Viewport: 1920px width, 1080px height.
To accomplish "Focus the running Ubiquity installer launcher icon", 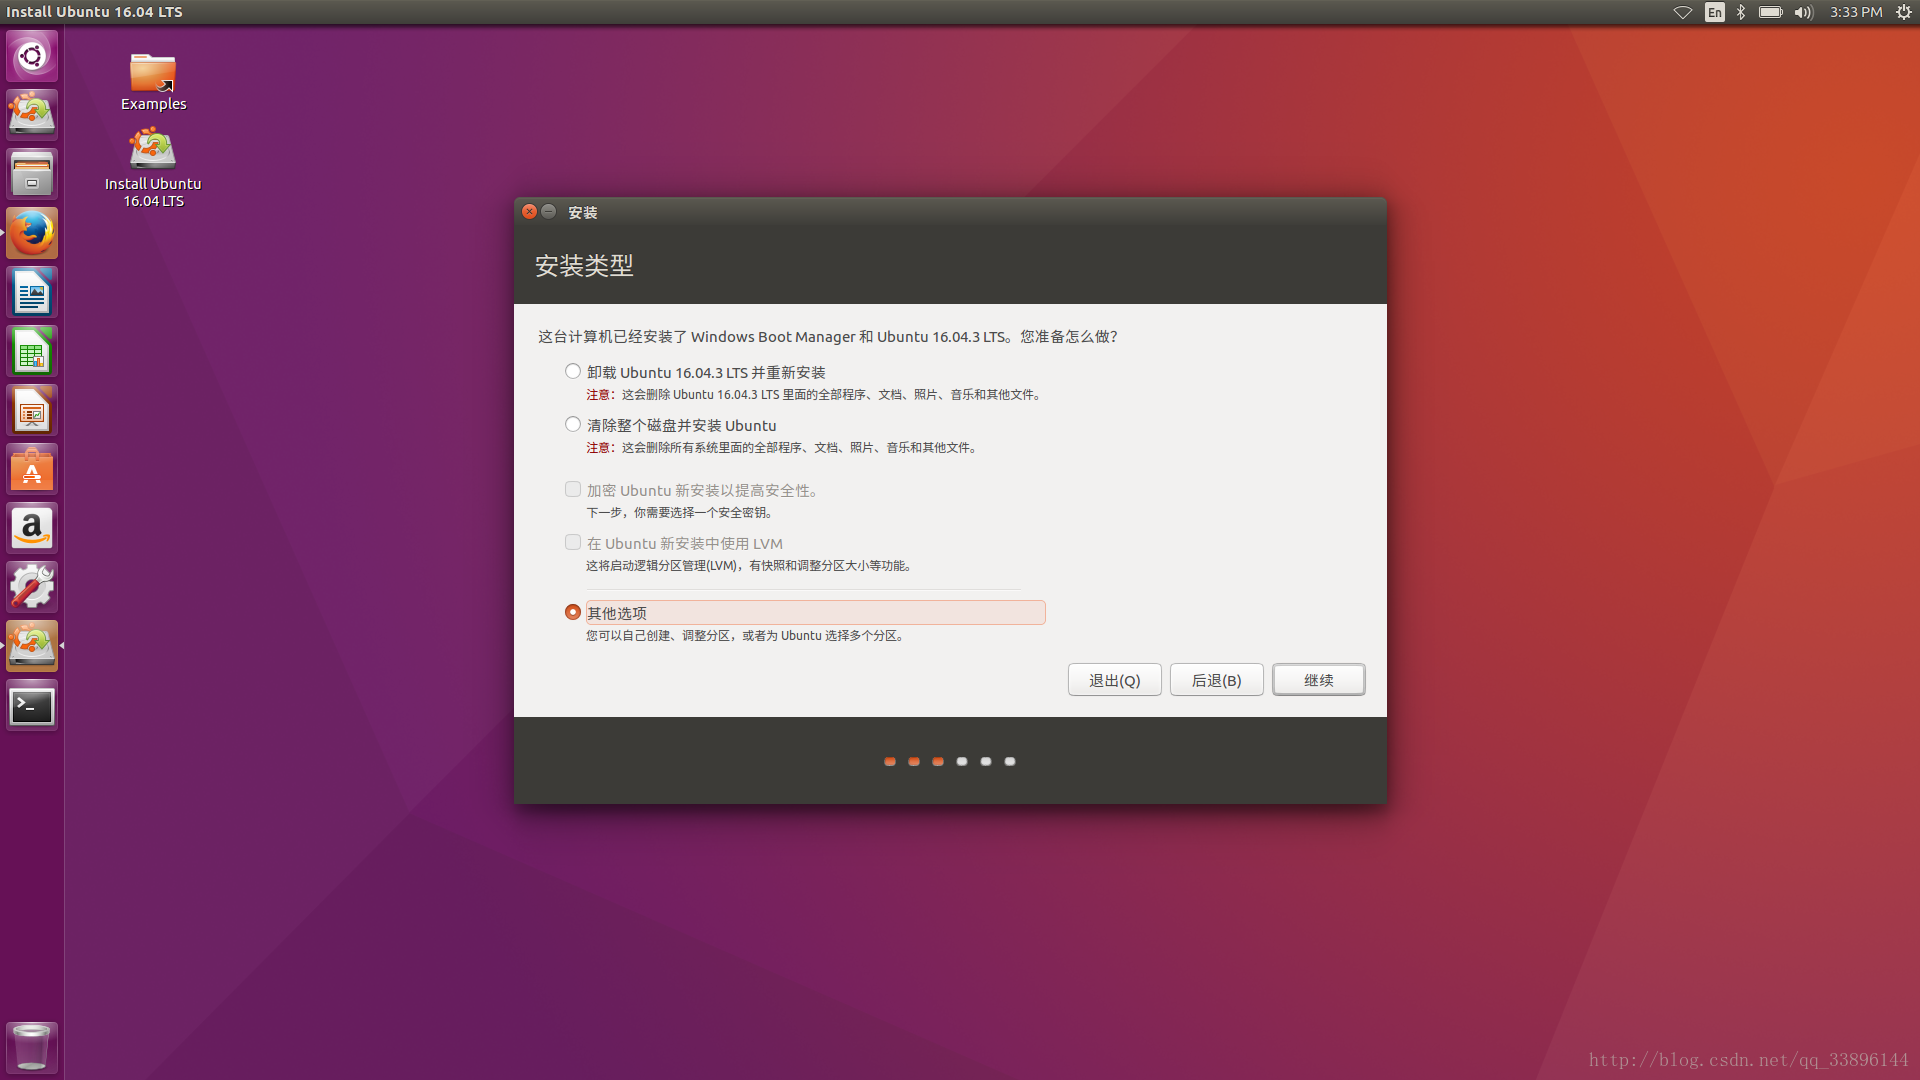I will coord(32,646).
